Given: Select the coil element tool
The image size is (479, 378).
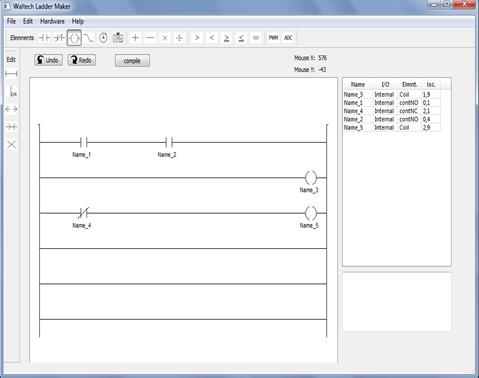Looking at the screenshot, I should point(74,38).
